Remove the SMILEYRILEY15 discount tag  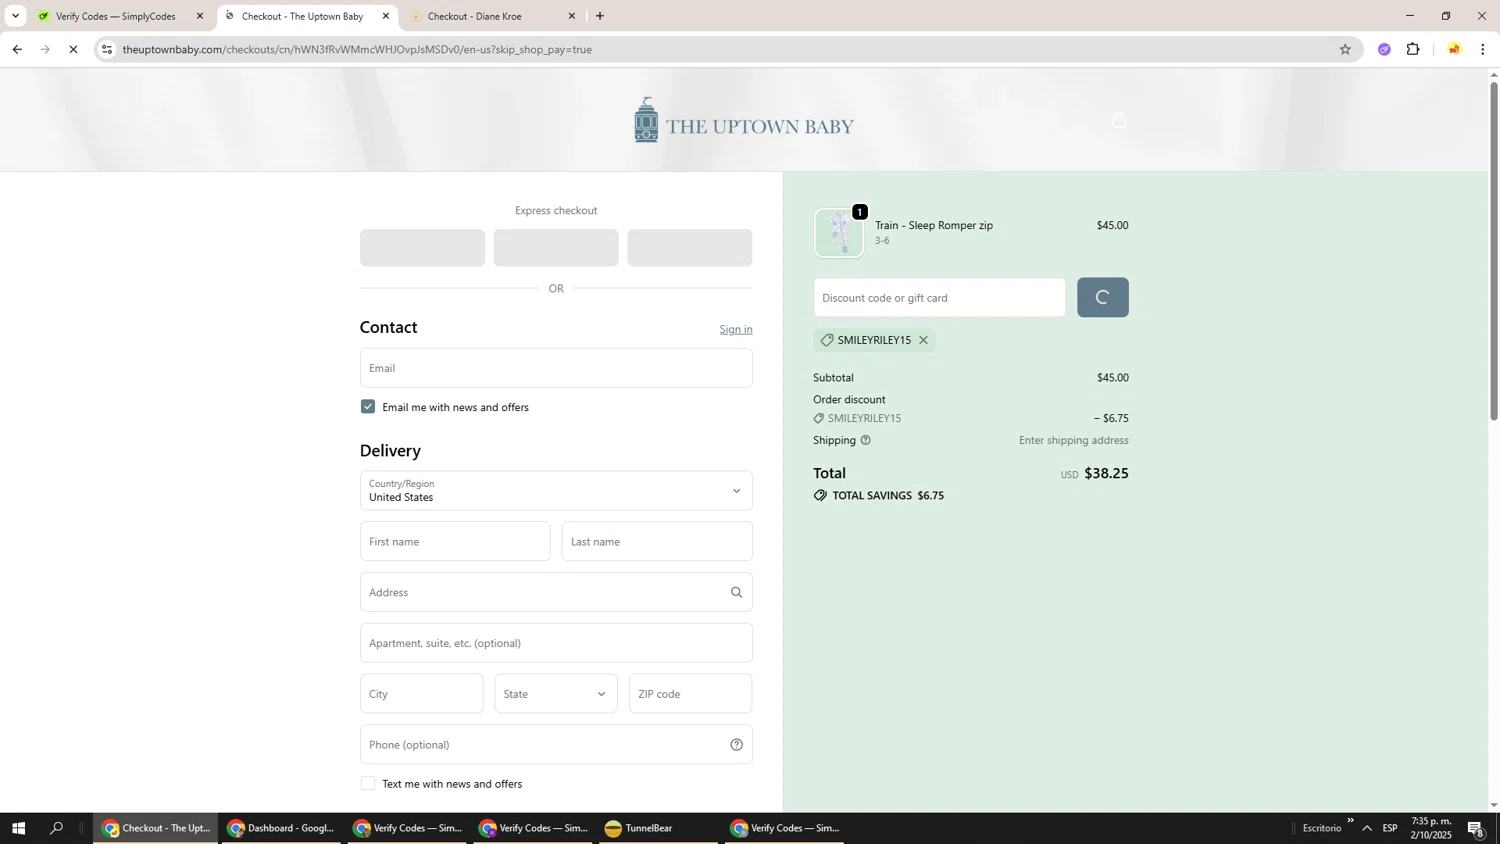click(923, 340)
